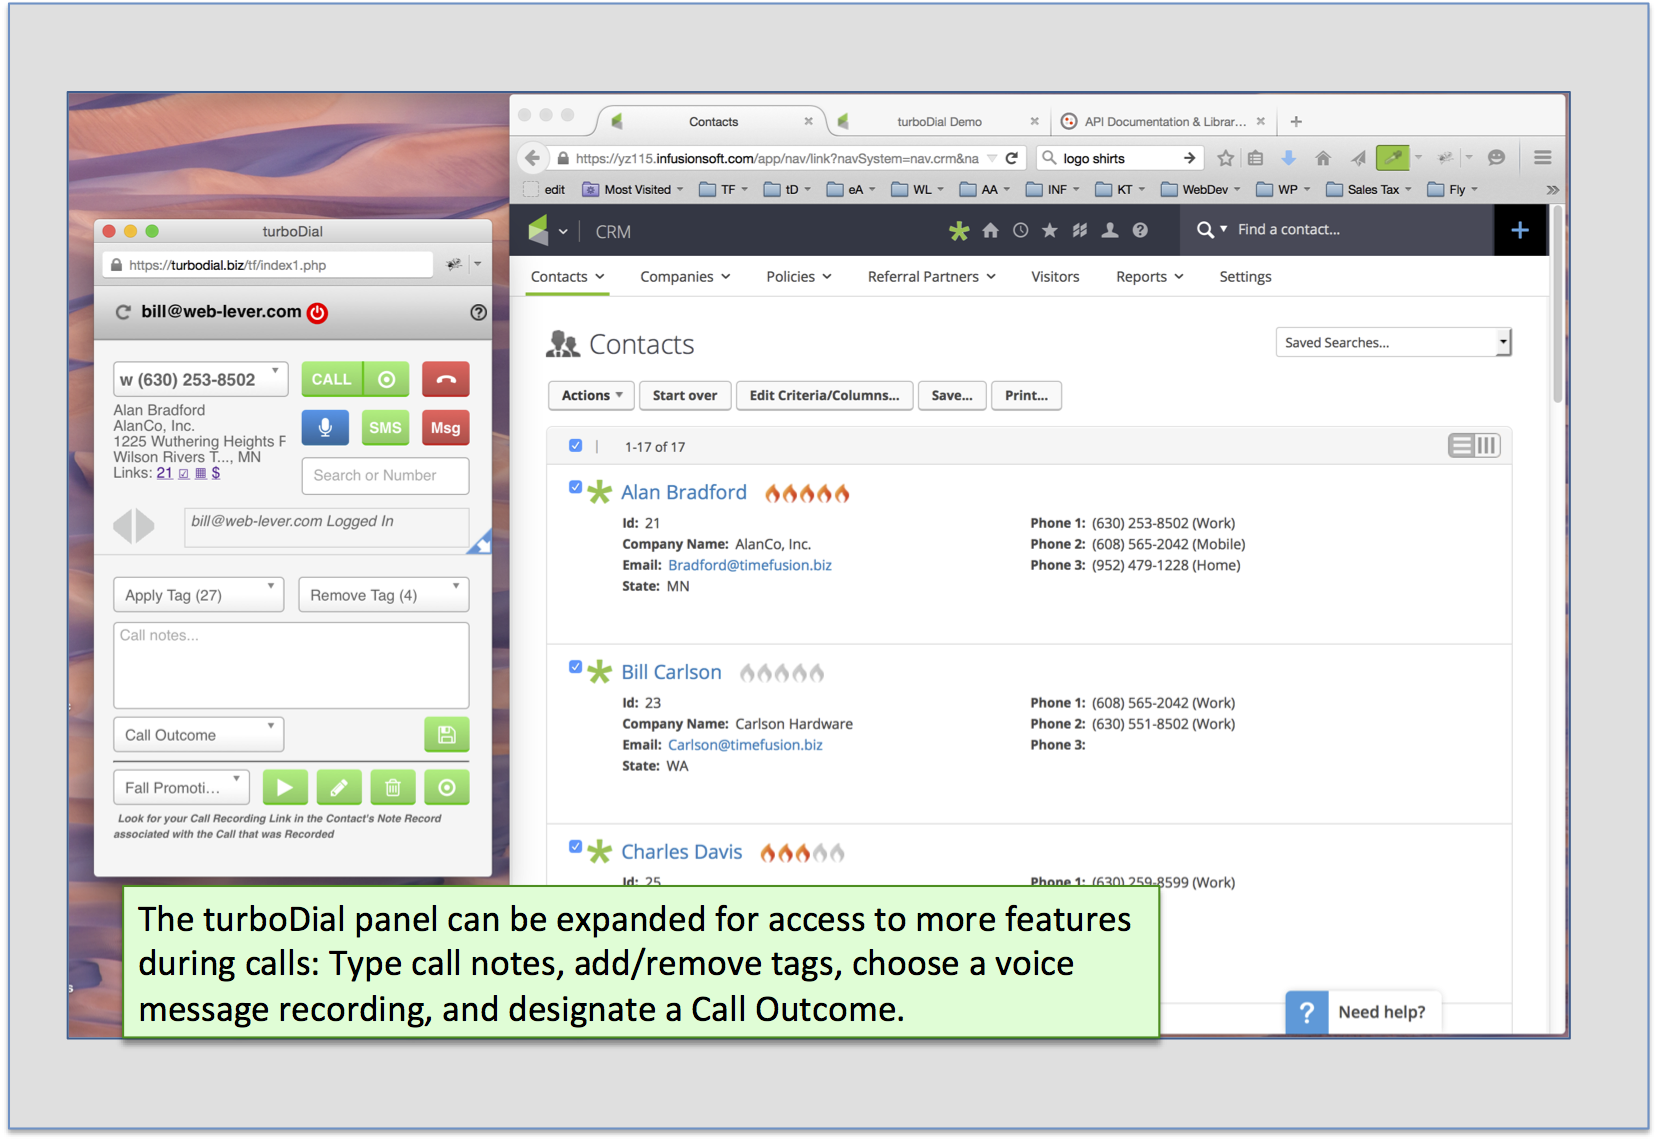Click the CRM favorites star icon

(x=1050, y=231)
